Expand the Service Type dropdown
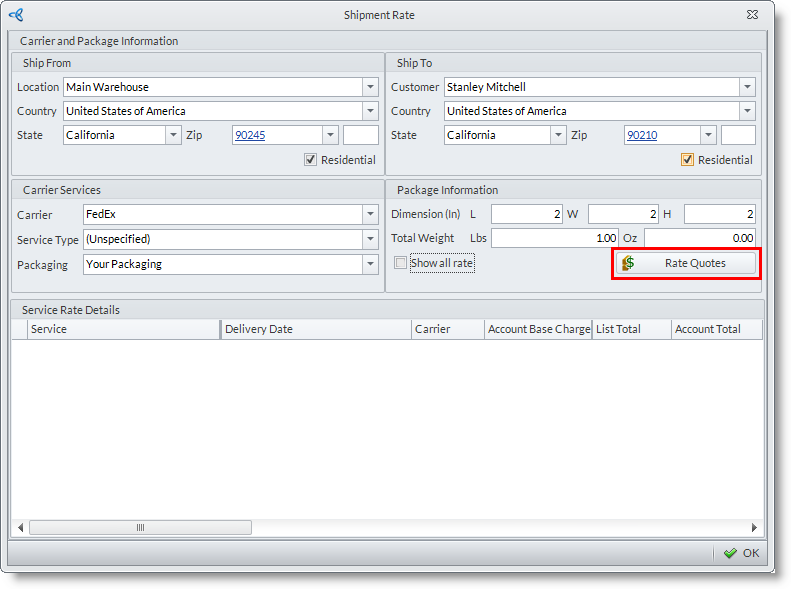This screenshot has height=589, width=791. coord(370,239)
